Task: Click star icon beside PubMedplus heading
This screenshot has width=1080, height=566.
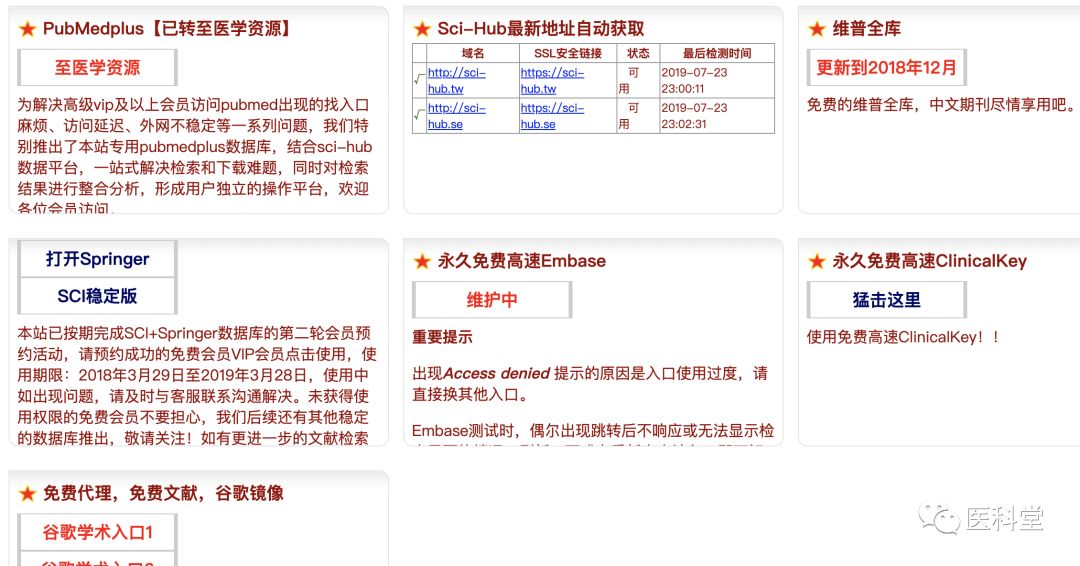Action: pyautogui.click(x=28, y=29)
